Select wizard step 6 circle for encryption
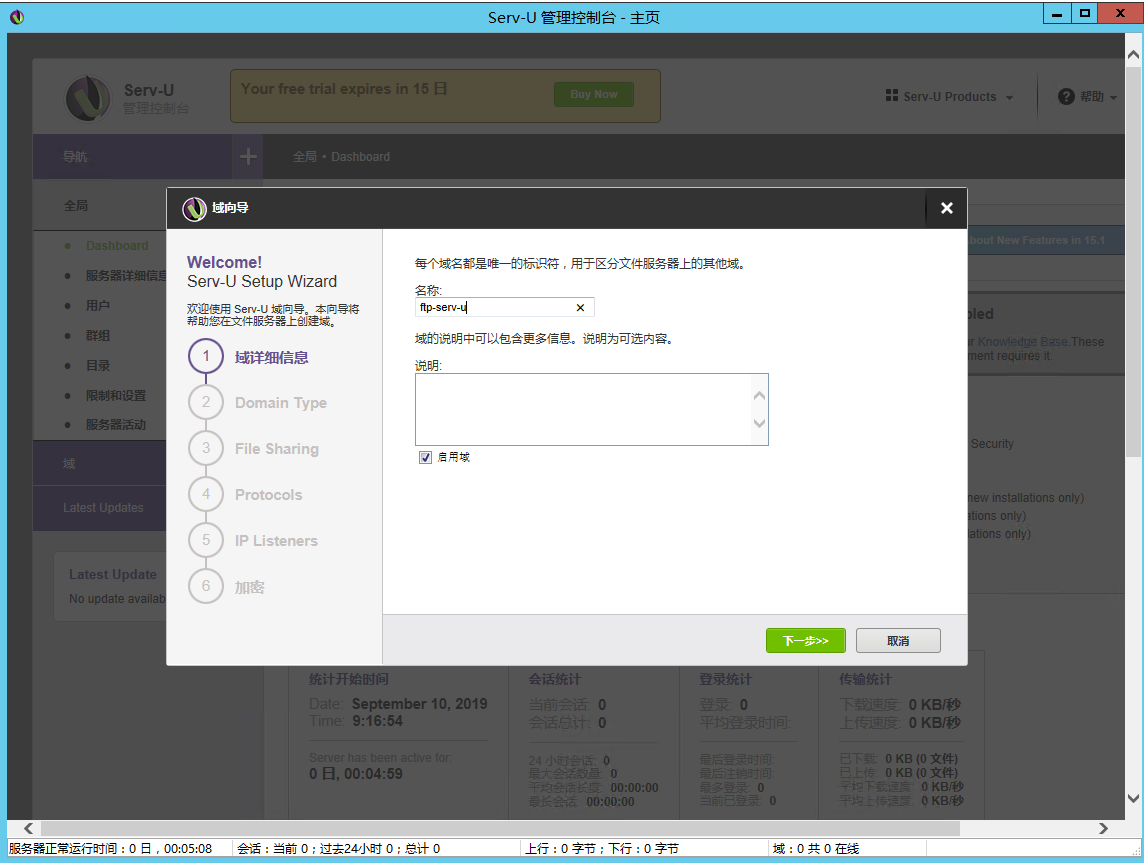 (x=206, y=586)
